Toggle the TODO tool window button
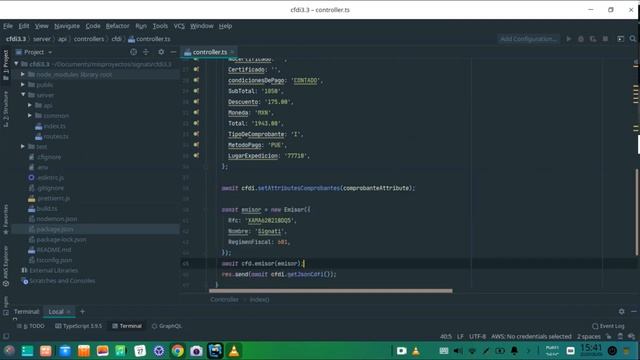 pos(31,326)
